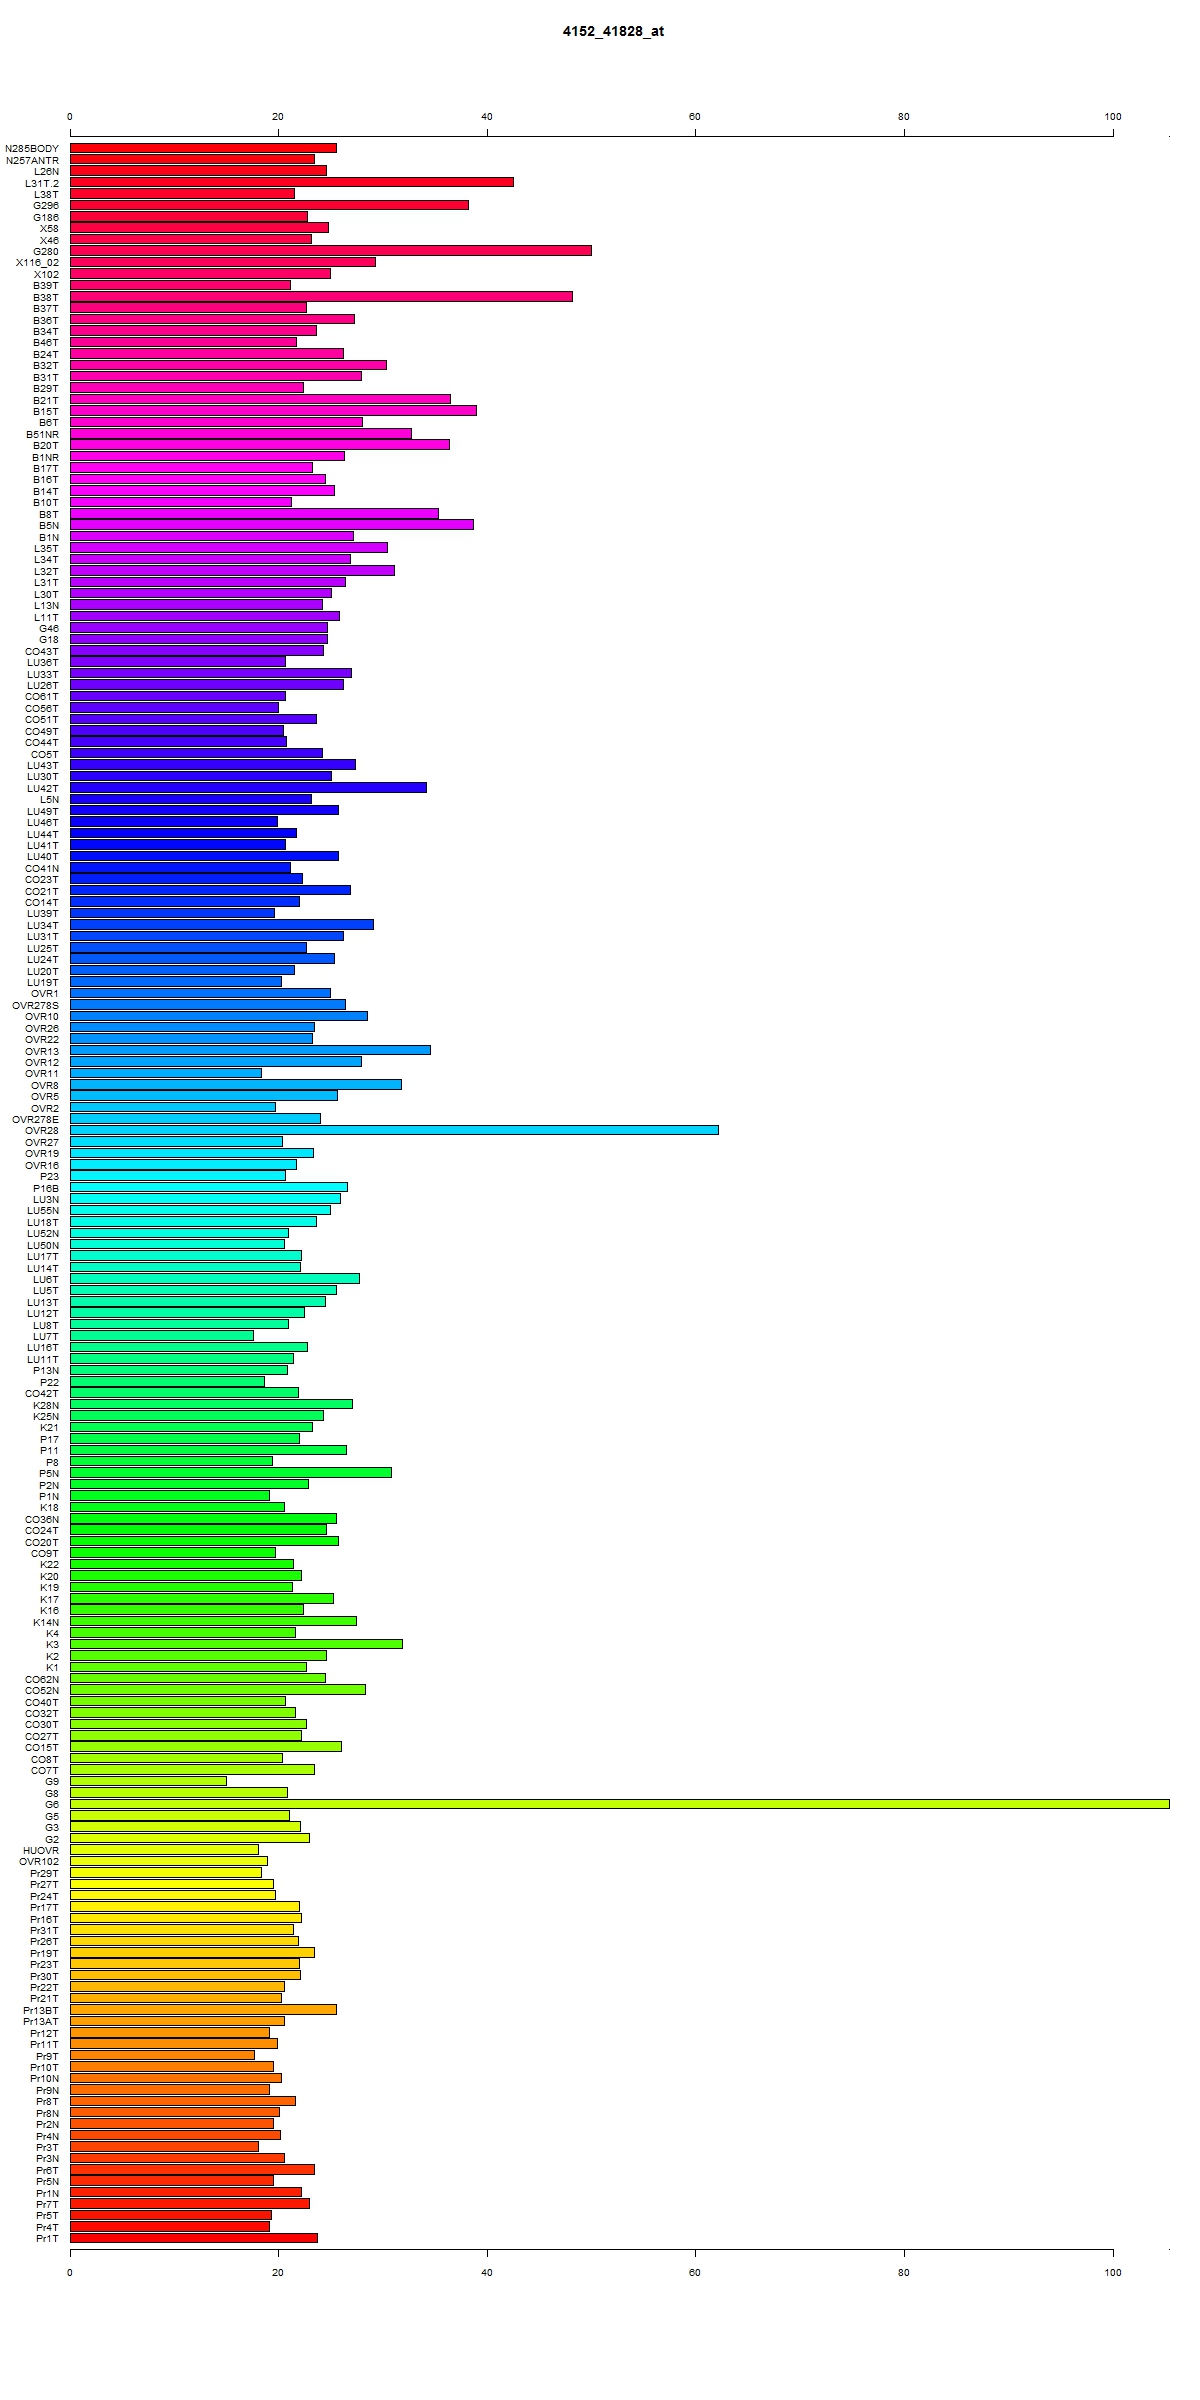Click the B38T sample label

click(x=46, y=297)
